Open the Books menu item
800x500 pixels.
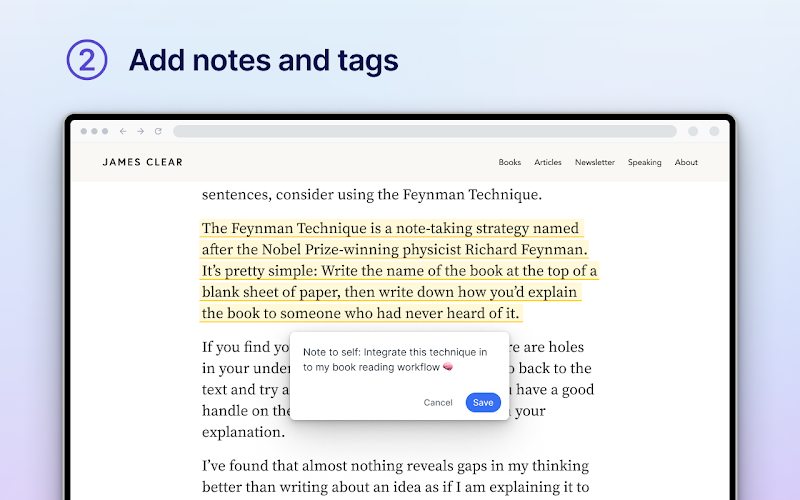(510, 162)
